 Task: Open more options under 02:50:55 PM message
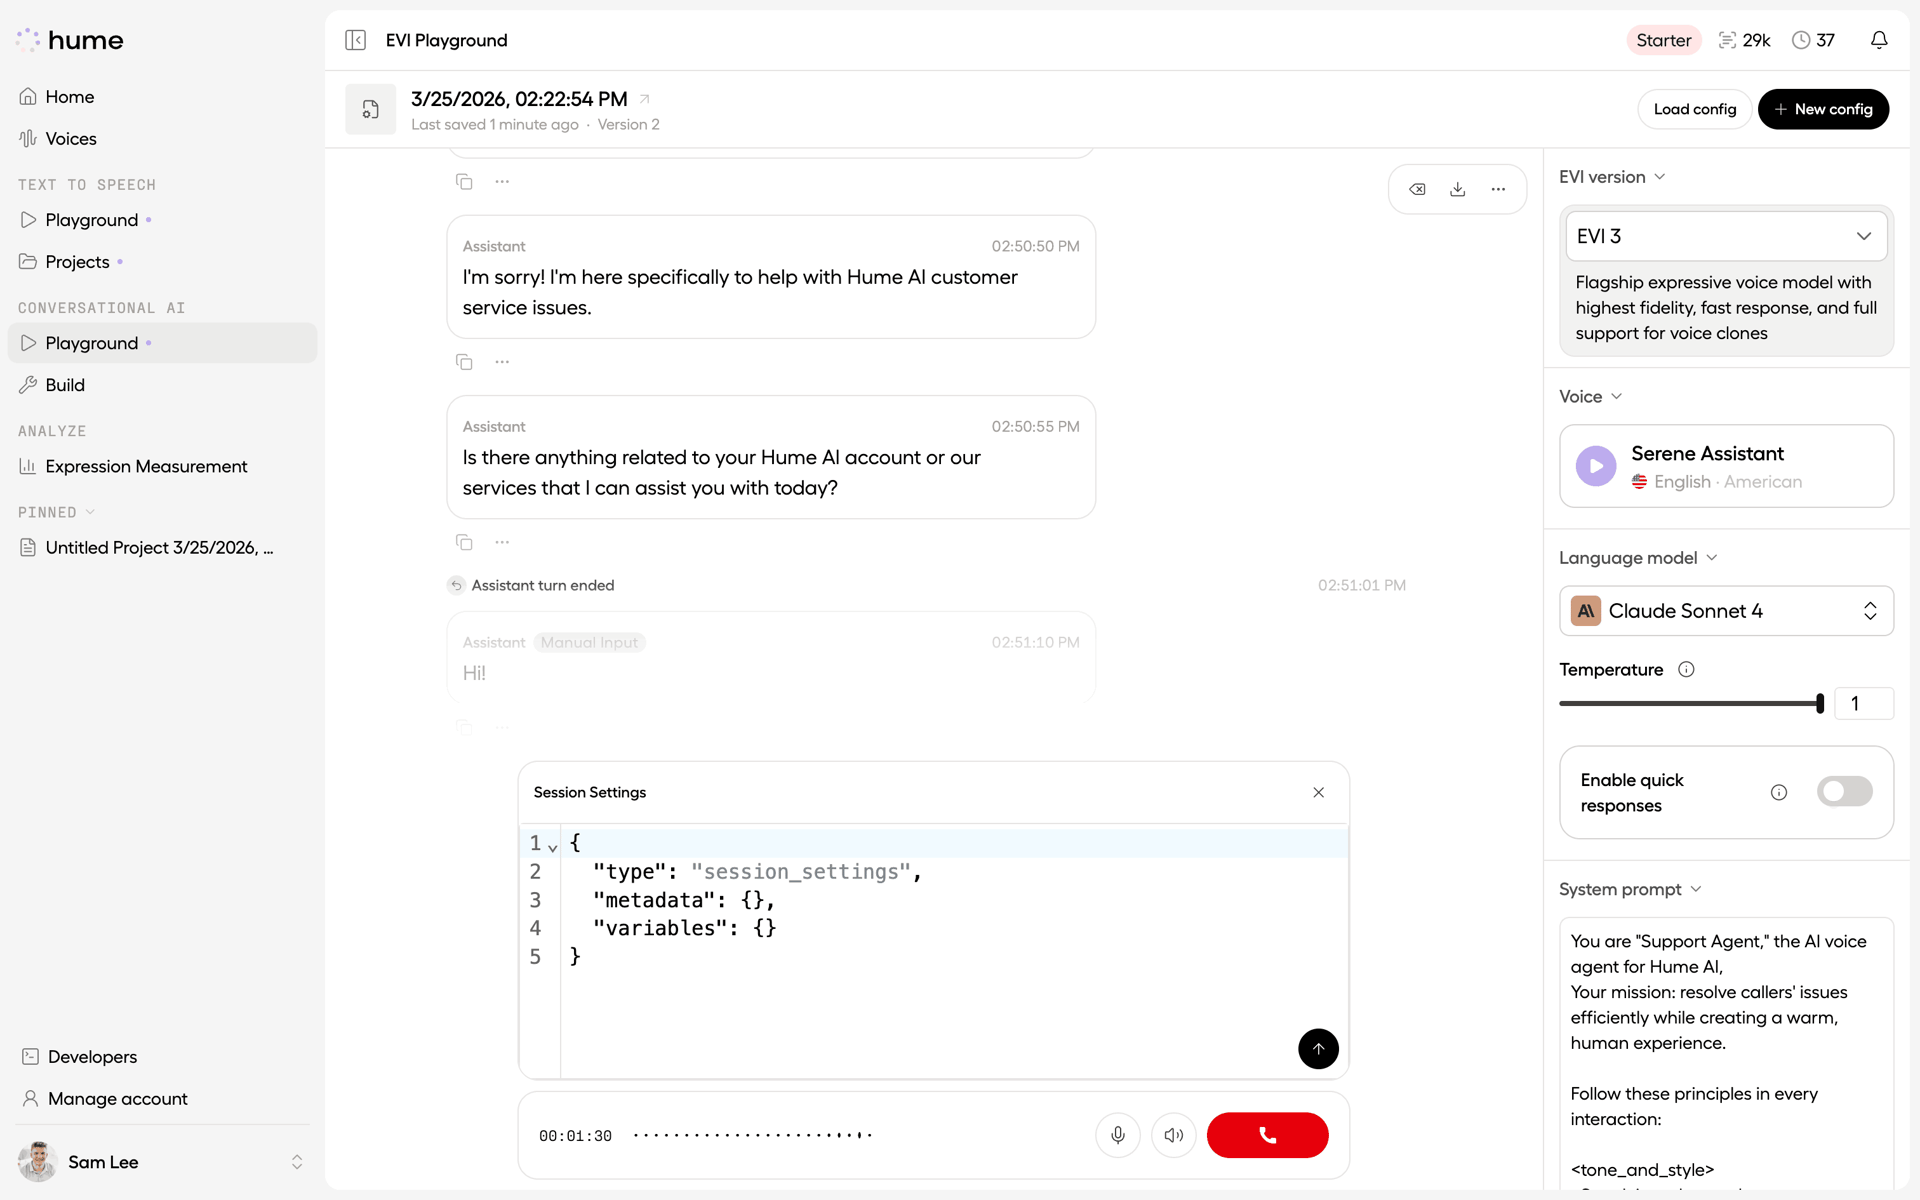click(x=502, y=541)
